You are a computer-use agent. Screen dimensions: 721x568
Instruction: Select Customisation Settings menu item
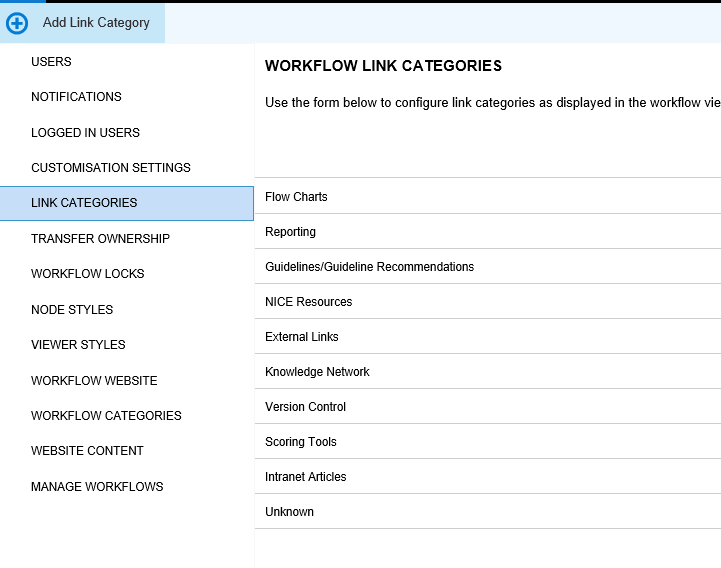pyautogui.click(x=110, y=168)
